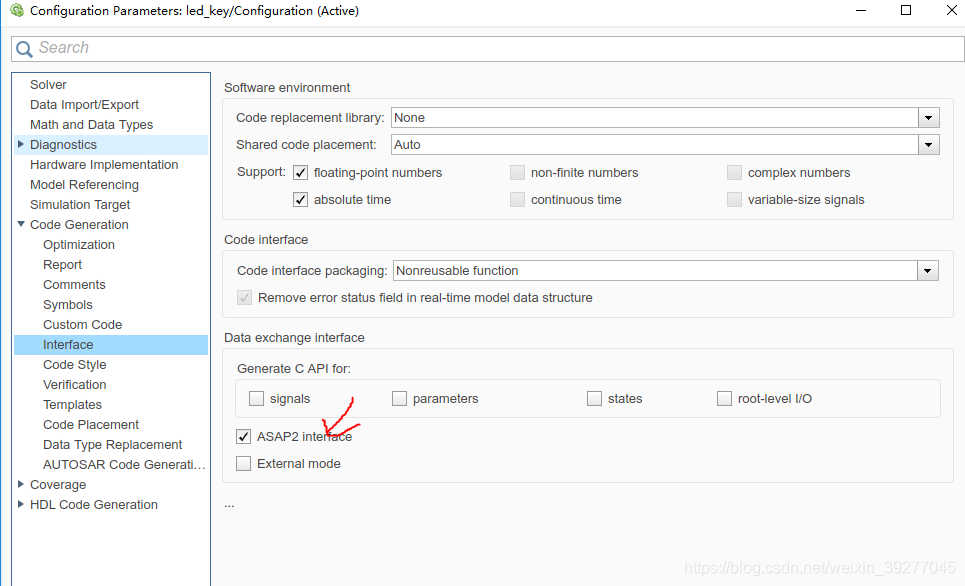Show advanced parameters via ellipsis
This screenshot has height=586, width=965.
(x=230, y=505)
